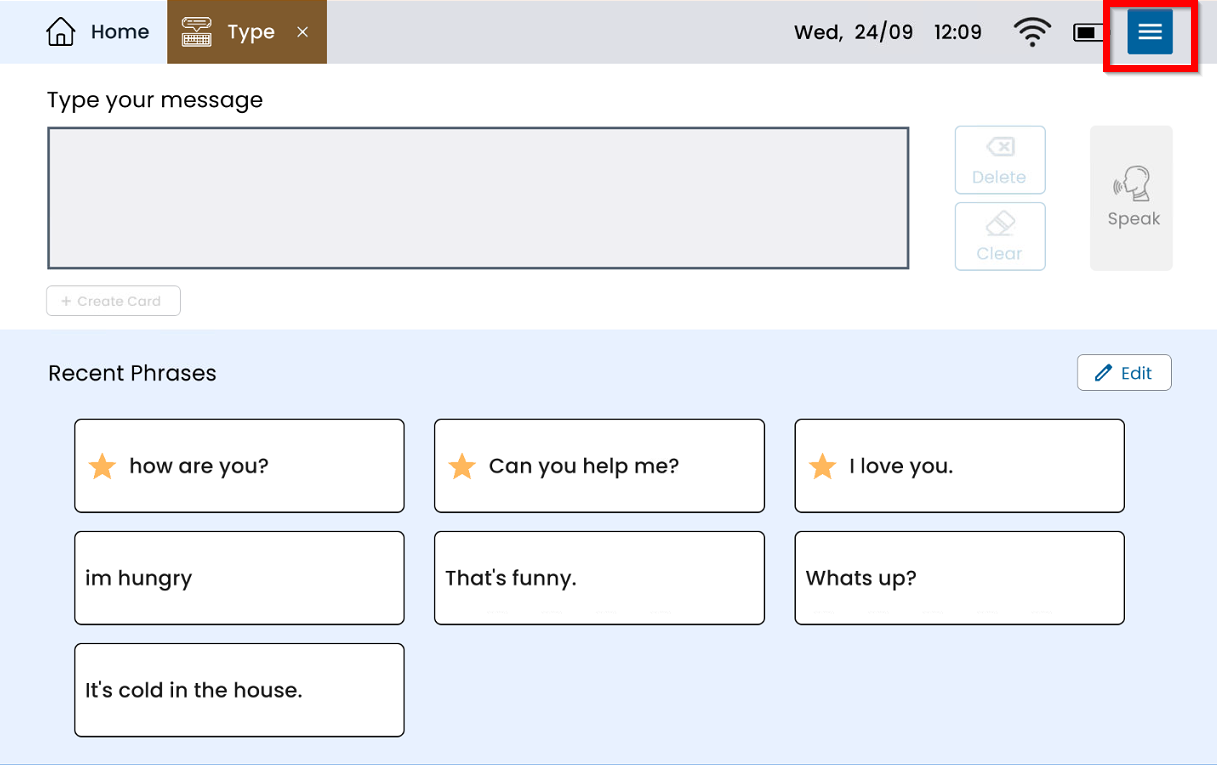
Task: Edit the Recent Phrases list
Action: (x=1123, y=373)
